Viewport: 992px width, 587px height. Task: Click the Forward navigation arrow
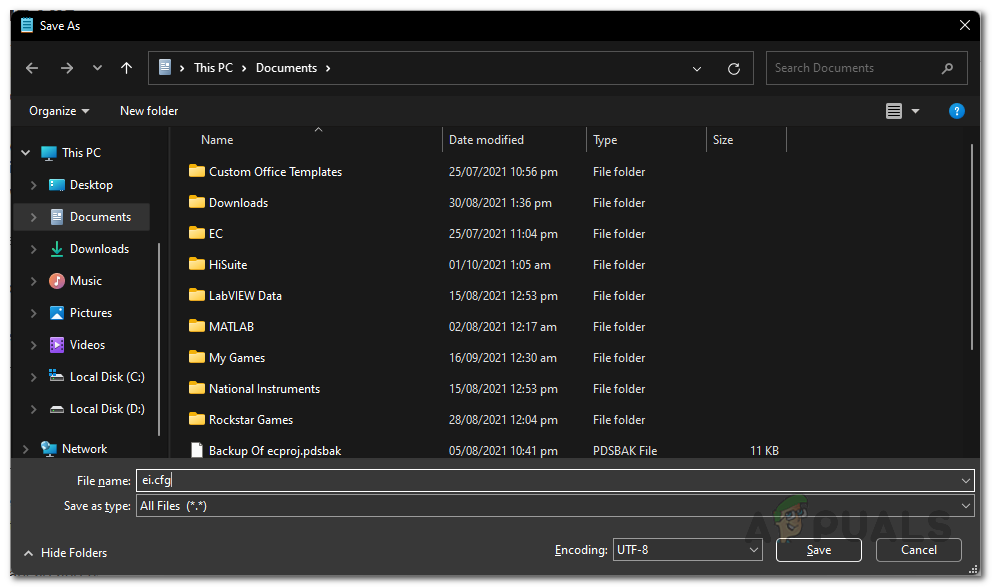[x=66, y=68]
